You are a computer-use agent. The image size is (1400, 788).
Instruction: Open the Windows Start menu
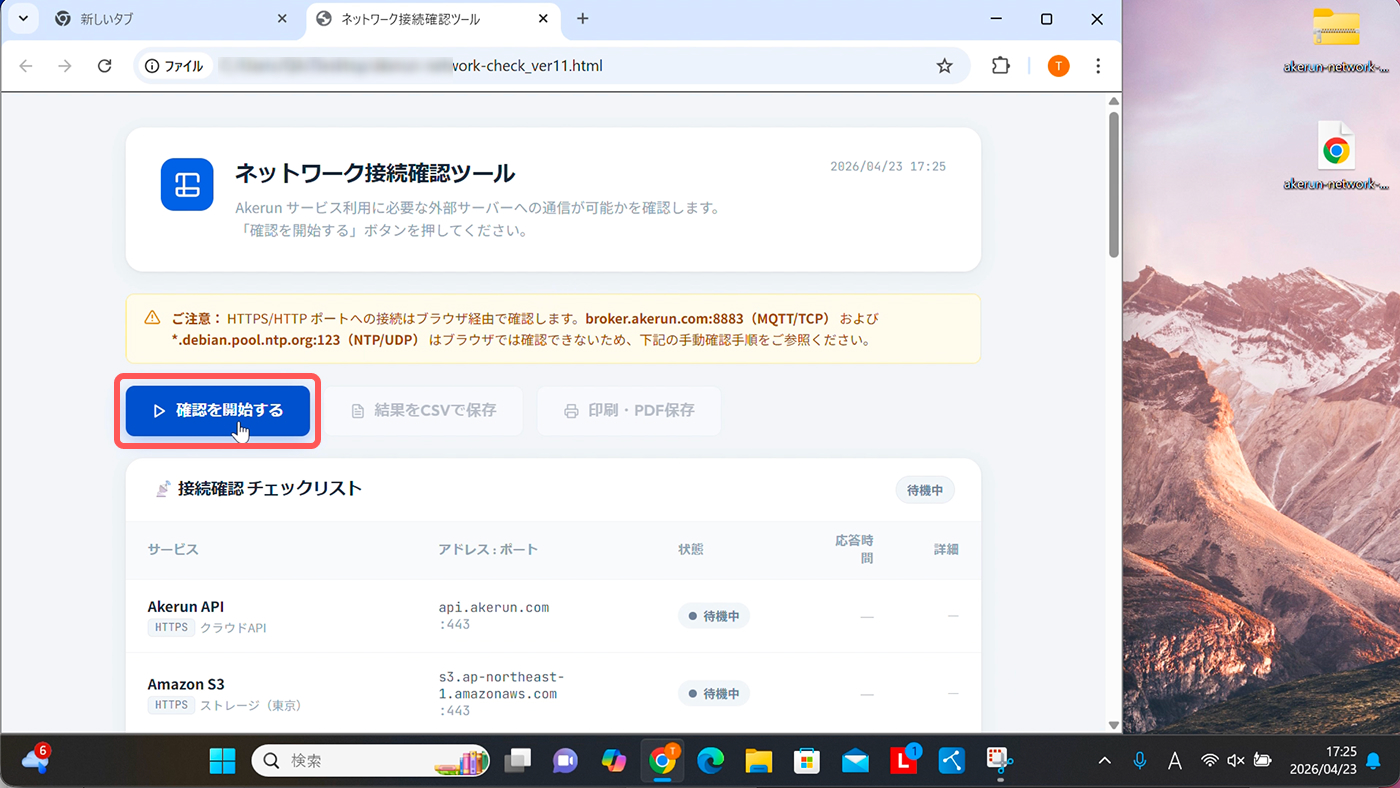(222, 761)
